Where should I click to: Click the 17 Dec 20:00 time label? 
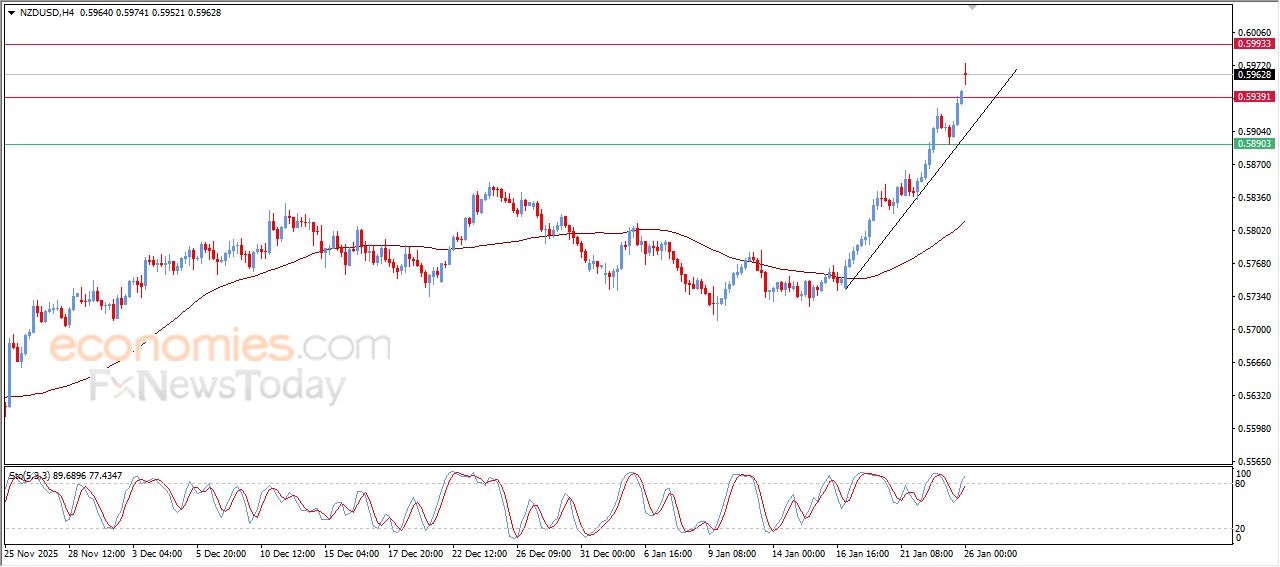pos(417,552)
